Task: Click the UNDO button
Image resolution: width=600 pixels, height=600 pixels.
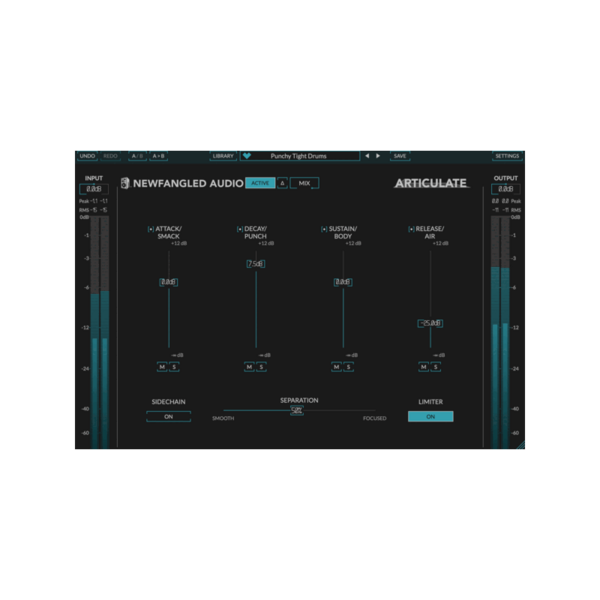Action: pos(88,156)
